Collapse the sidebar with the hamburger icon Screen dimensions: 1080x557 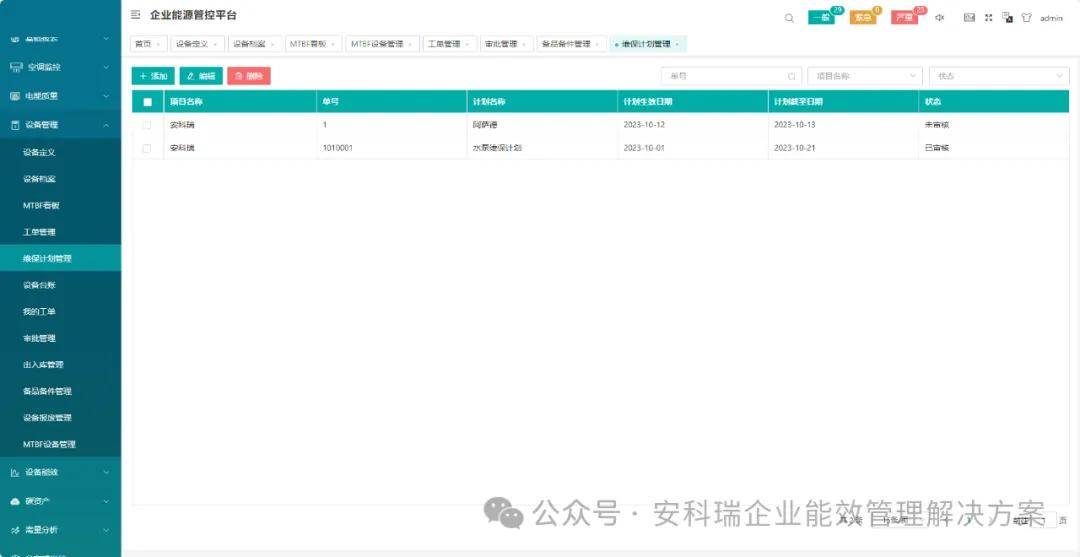point(136,15)
